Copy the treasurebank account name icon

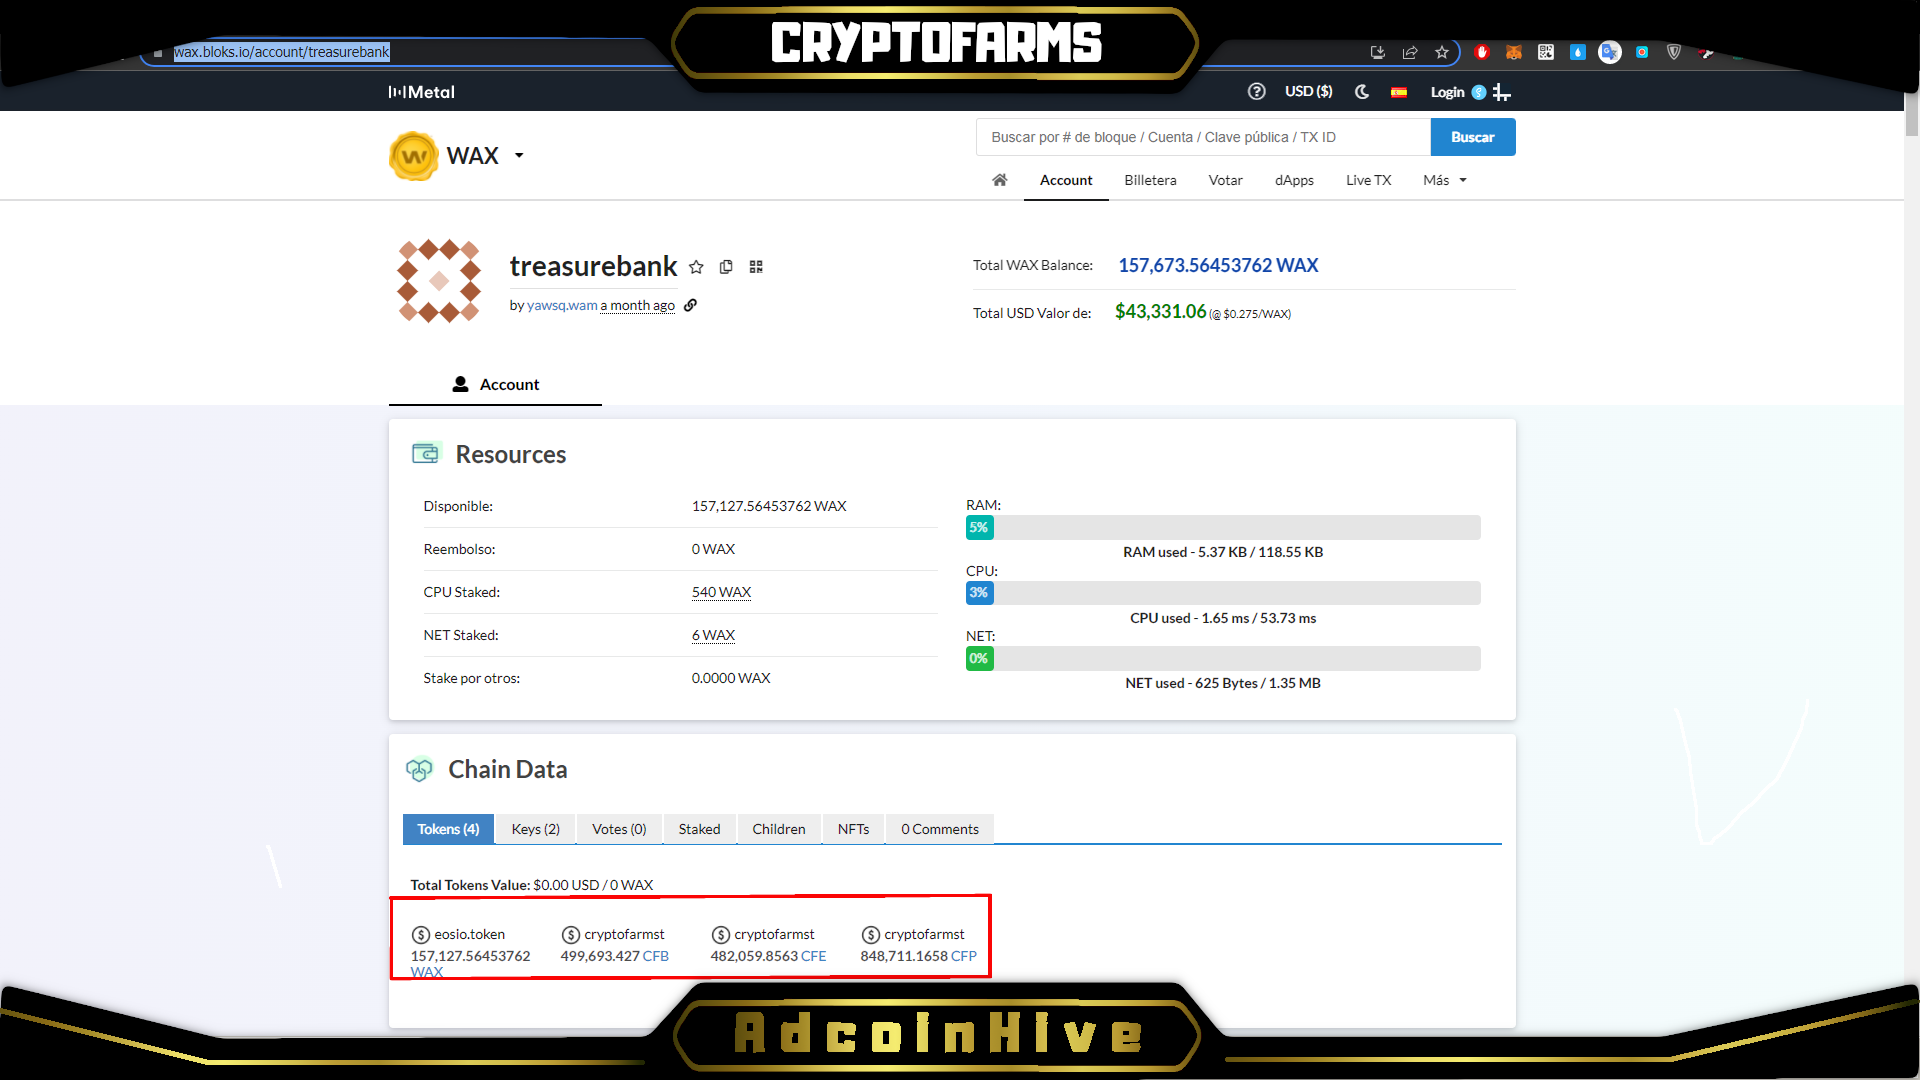(726, 267)
